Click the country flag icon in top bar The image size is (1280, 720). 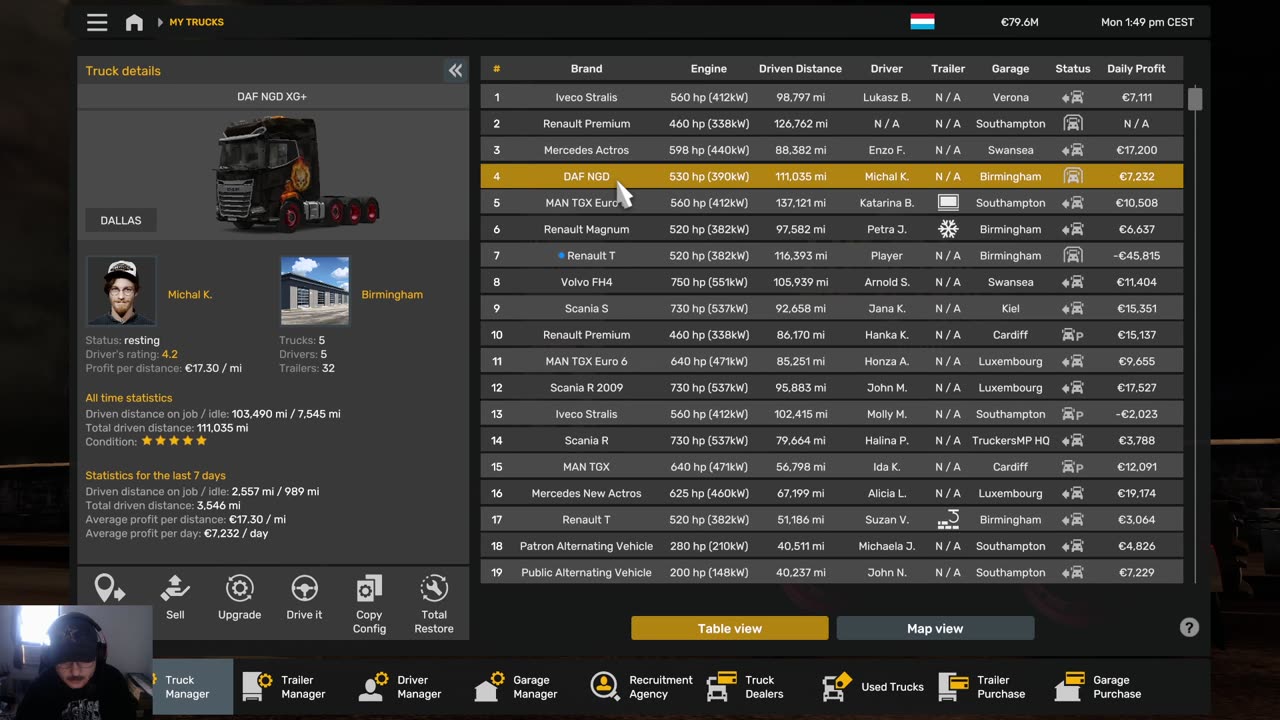922,22
